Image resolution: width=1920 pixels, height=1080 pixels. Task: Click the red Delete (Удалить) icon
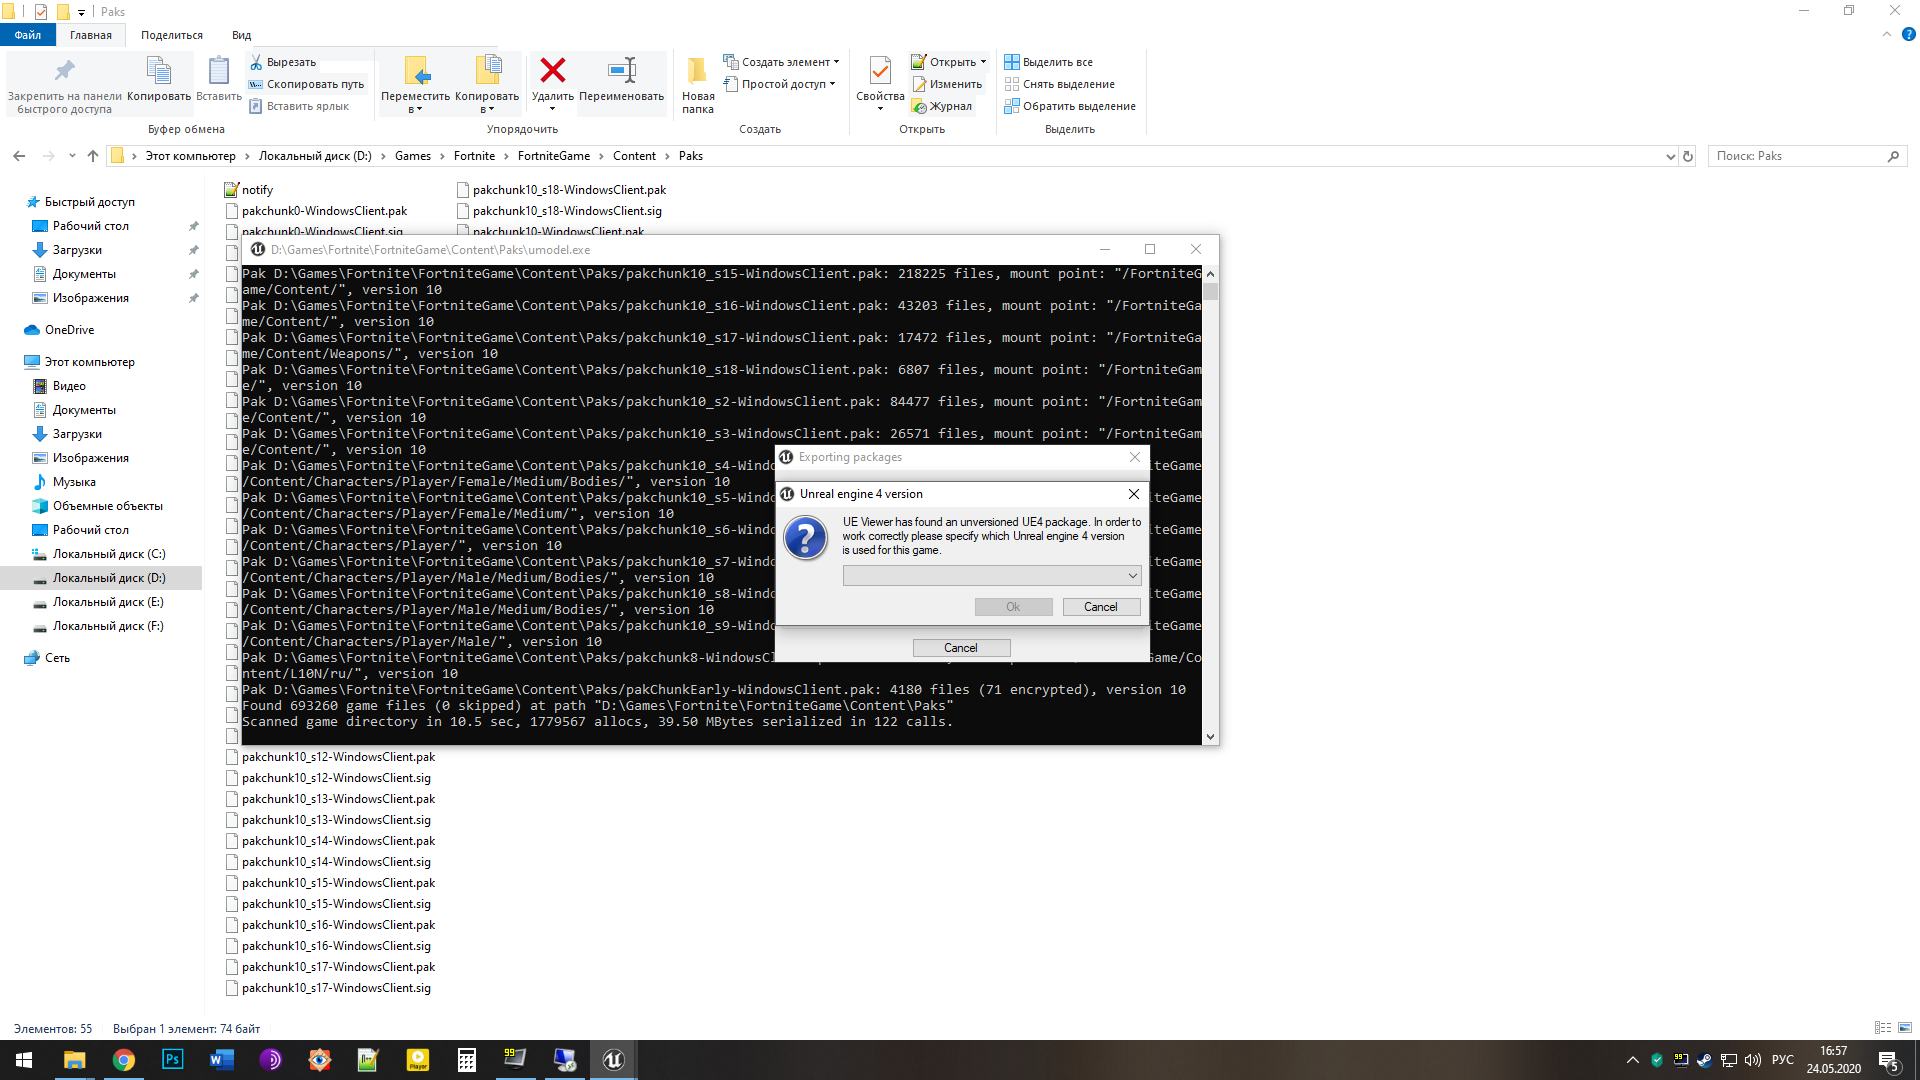553,70
